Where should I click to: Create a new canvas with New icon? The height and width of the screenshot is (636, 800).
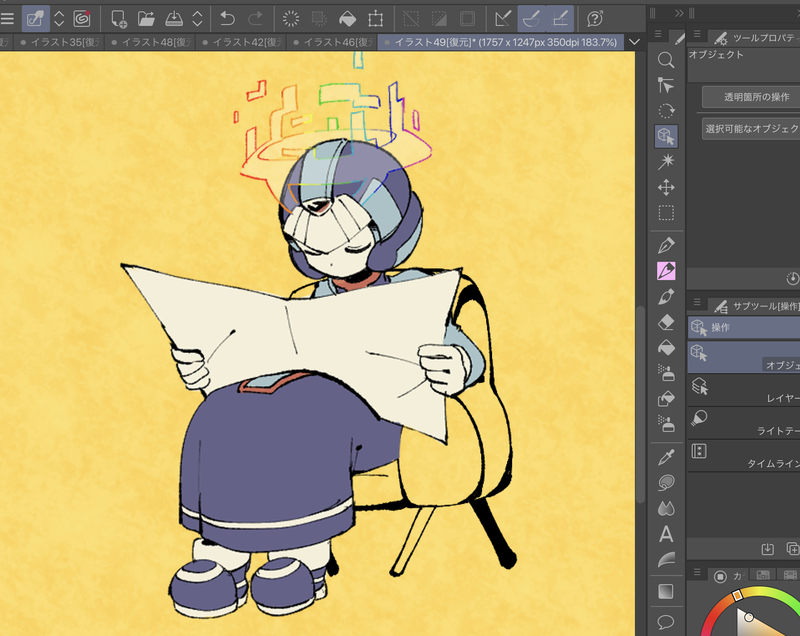pyautogui.click(x=119, y=19)
